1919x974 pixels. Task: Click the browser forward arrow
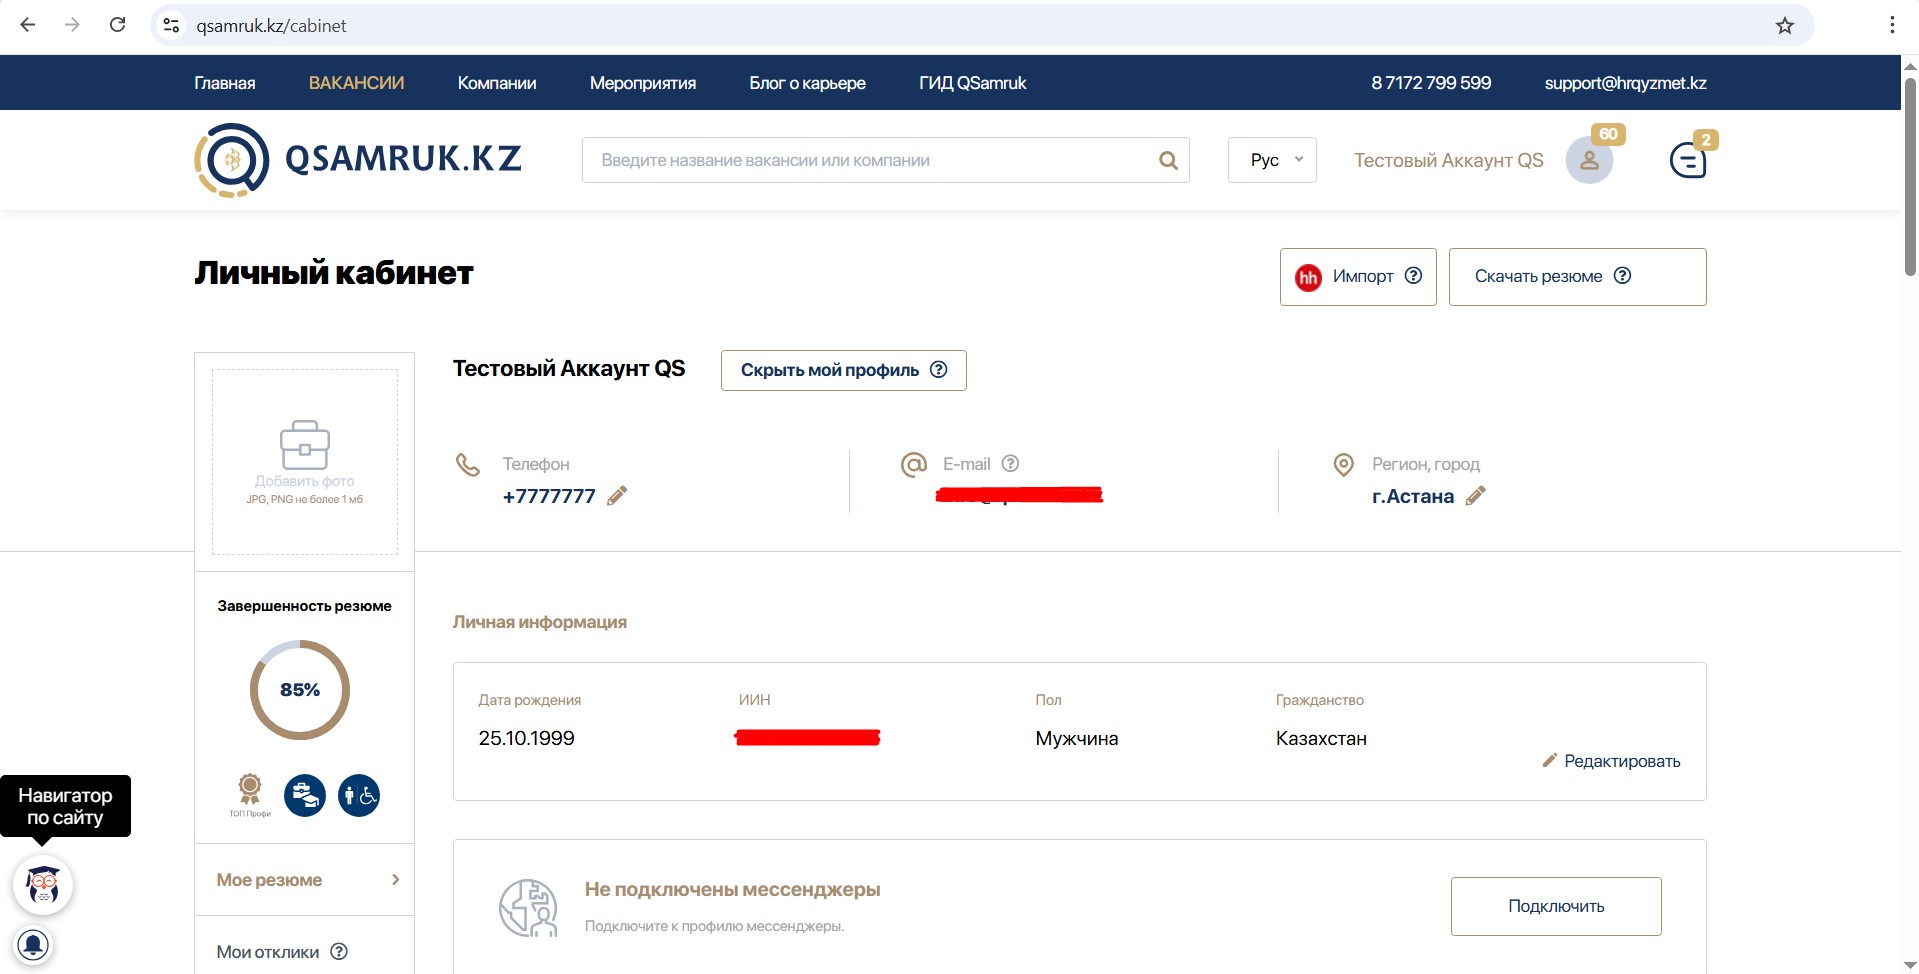pos(72,25)
